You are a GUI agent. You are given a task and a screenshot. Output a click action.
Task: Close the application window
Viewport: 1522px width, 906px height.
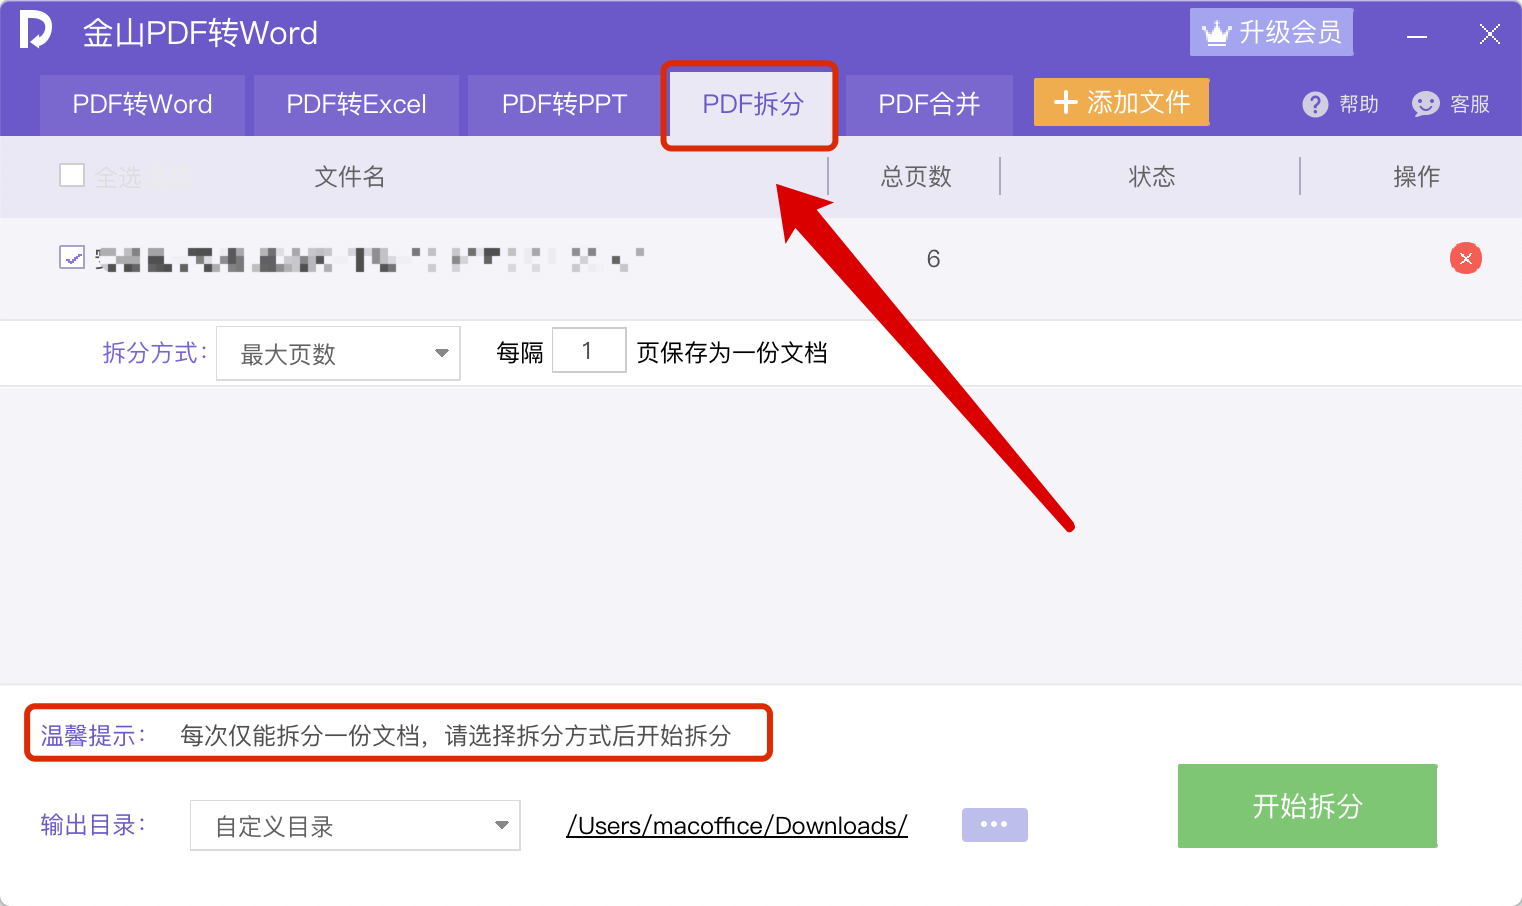coord(1489,35)
